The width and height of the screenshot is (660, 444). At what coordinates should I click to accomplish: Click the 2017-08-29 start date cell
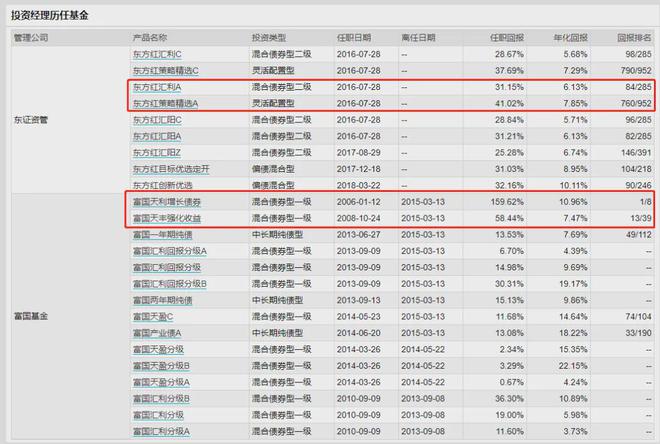359,153
